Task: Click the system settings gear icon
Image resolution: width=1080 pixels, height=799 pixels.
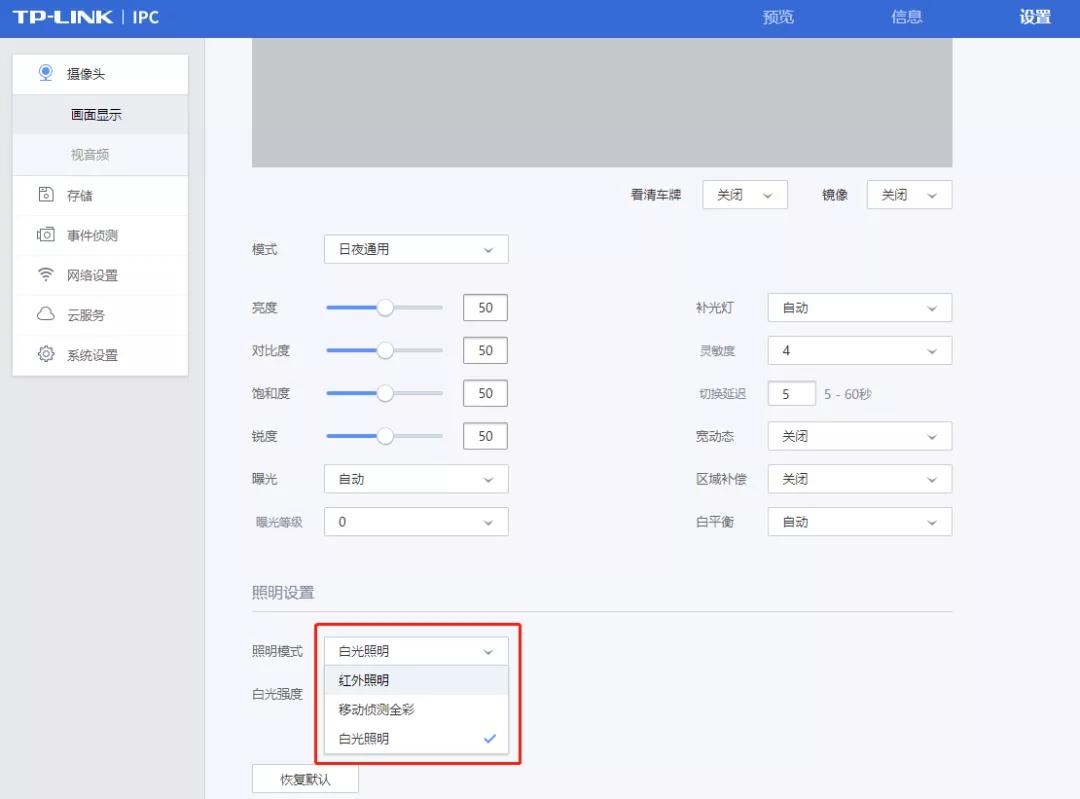Action: 45,355
